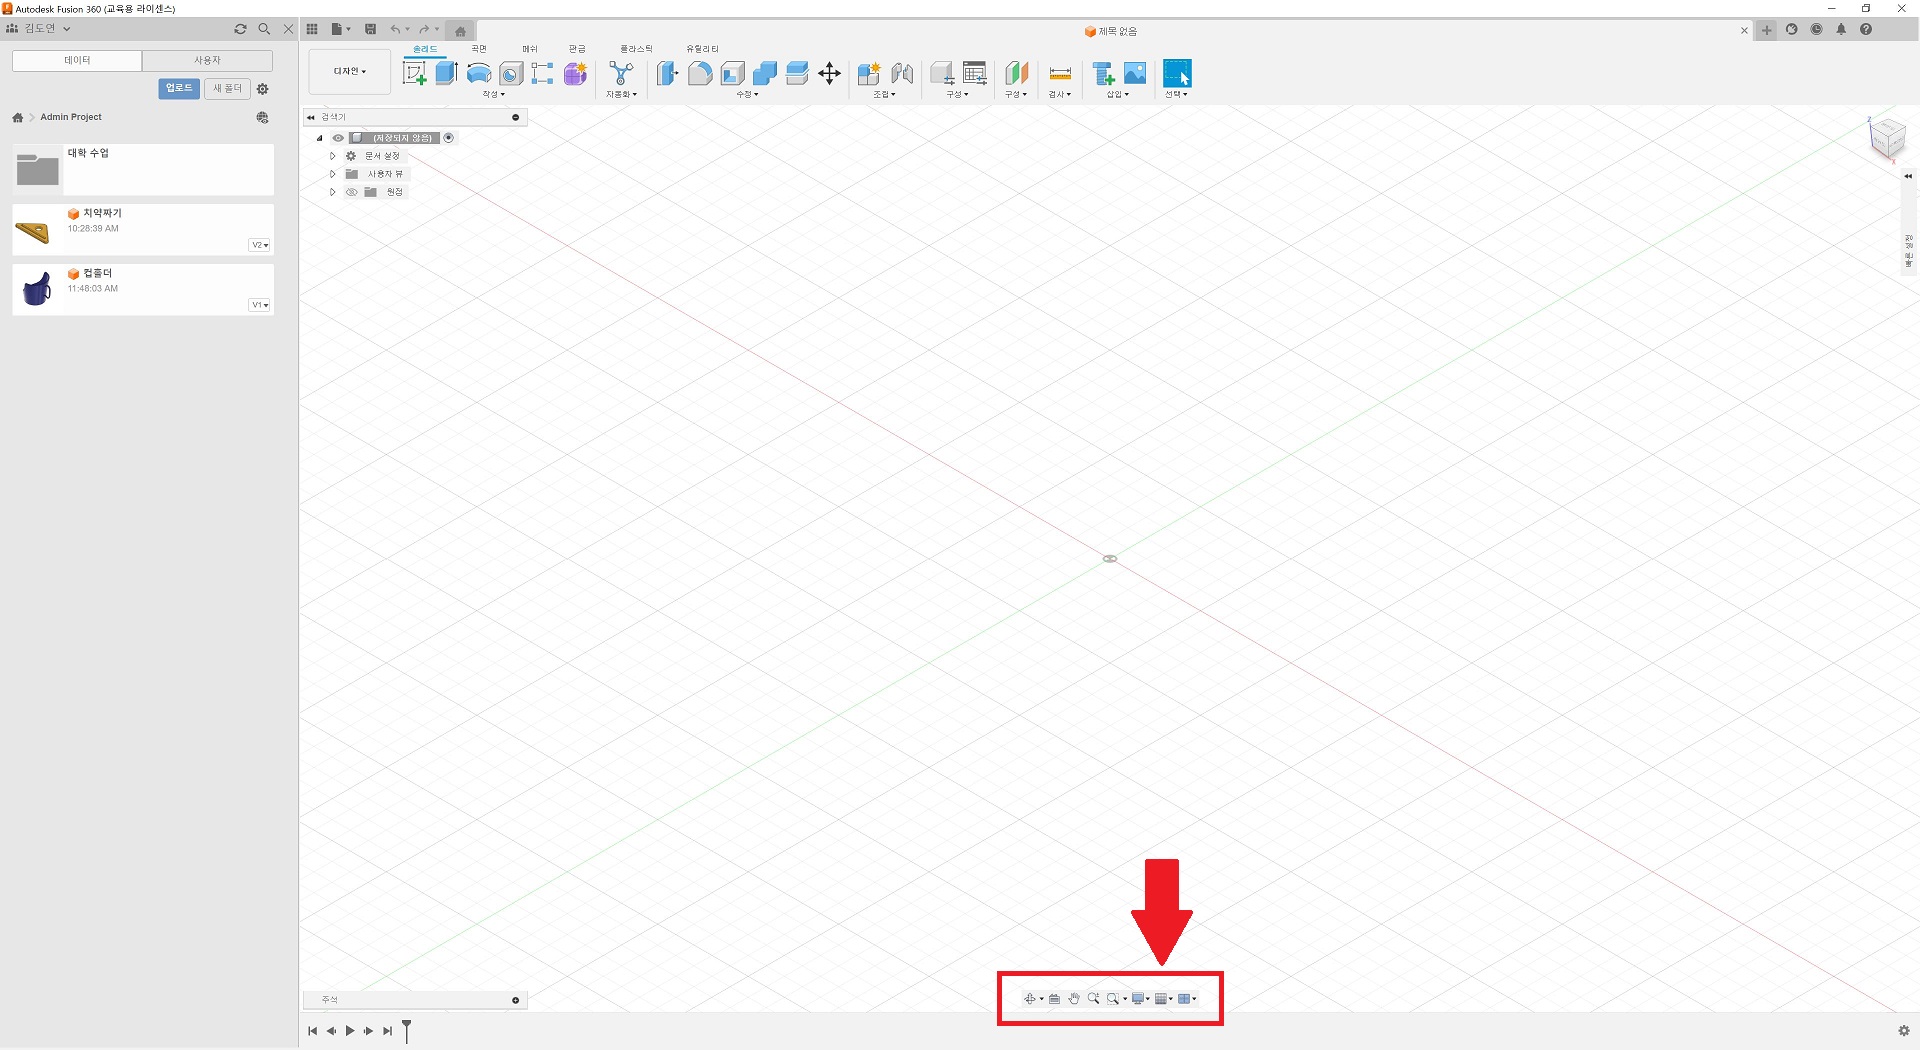Select the Joint tool
Image resolution: width=1920 pixels, height=1050 pixels.
click(x=902, y=73)
